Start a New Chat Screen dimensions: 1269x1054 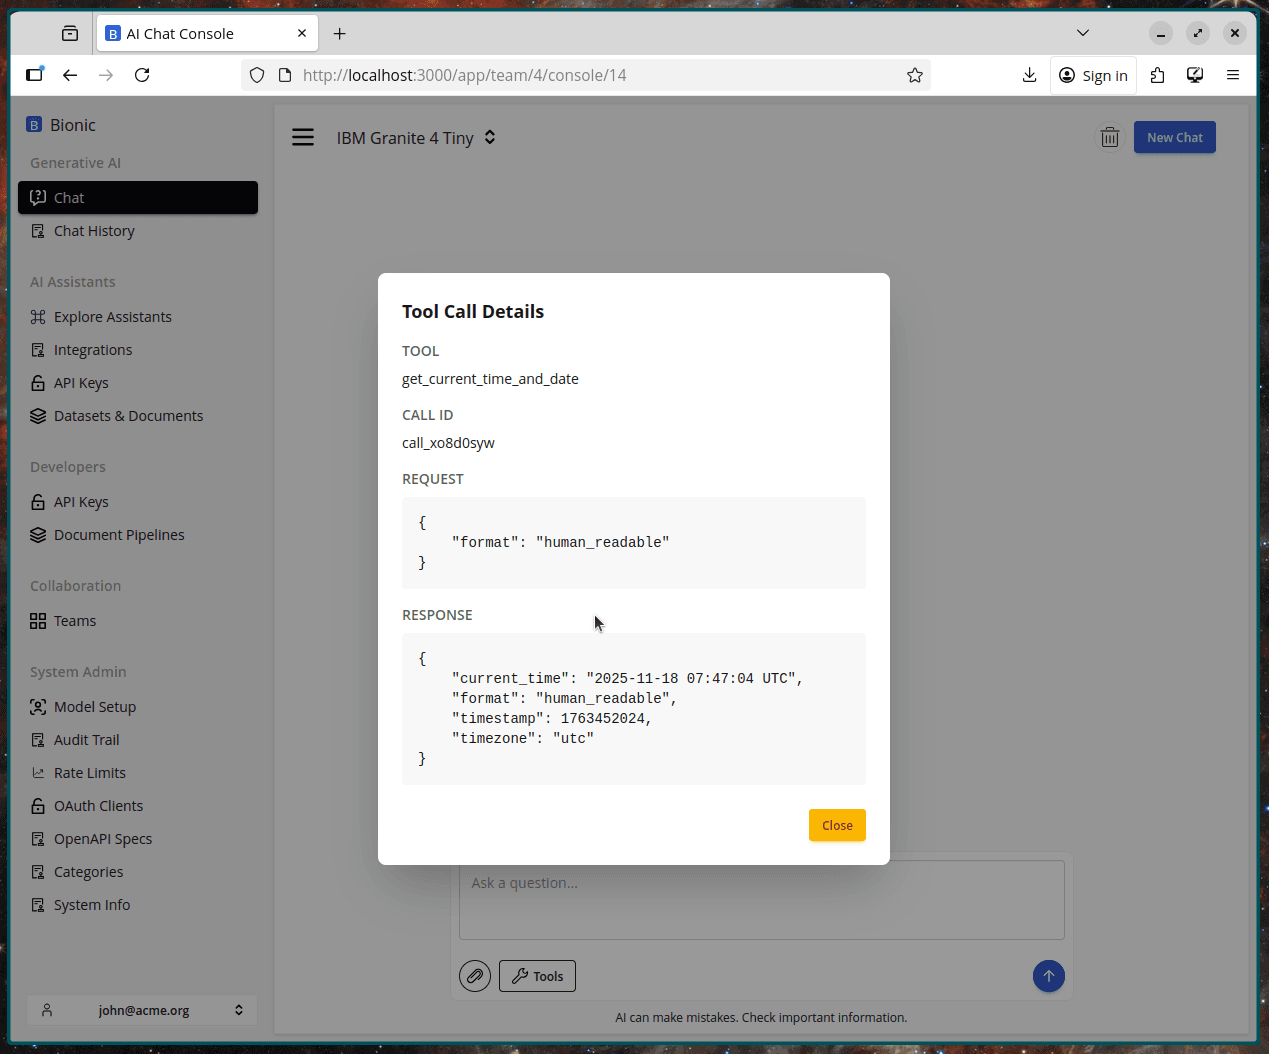pos(1174,138)
